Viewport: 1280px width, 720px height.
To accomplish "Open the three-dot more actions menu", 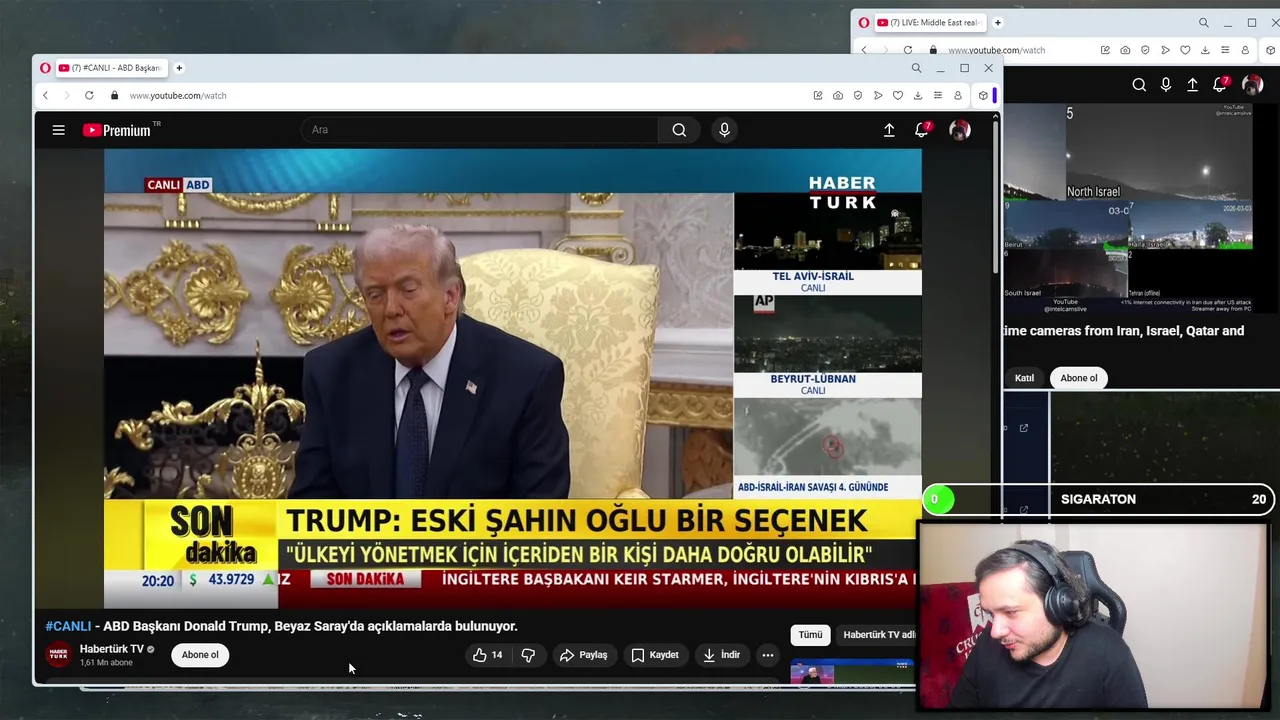I will click(x=768, y=655).
